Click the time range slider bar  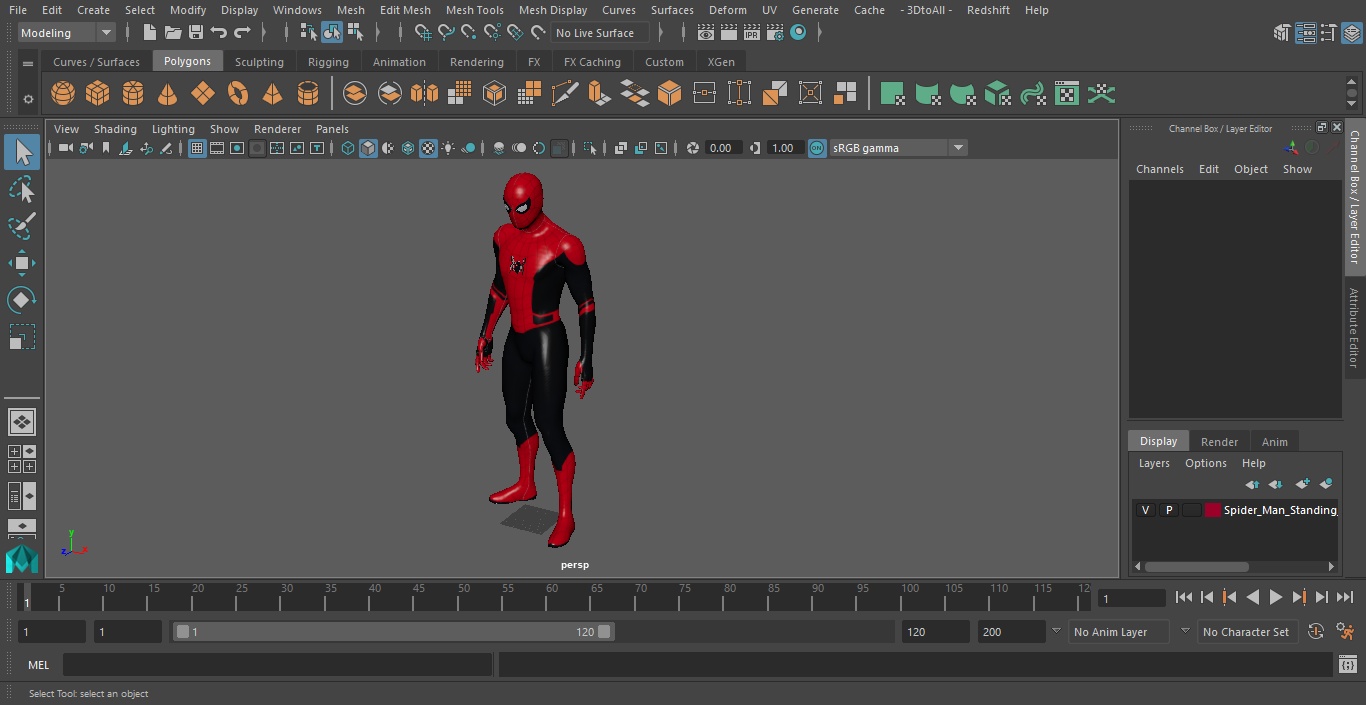(x=394, y=632)
